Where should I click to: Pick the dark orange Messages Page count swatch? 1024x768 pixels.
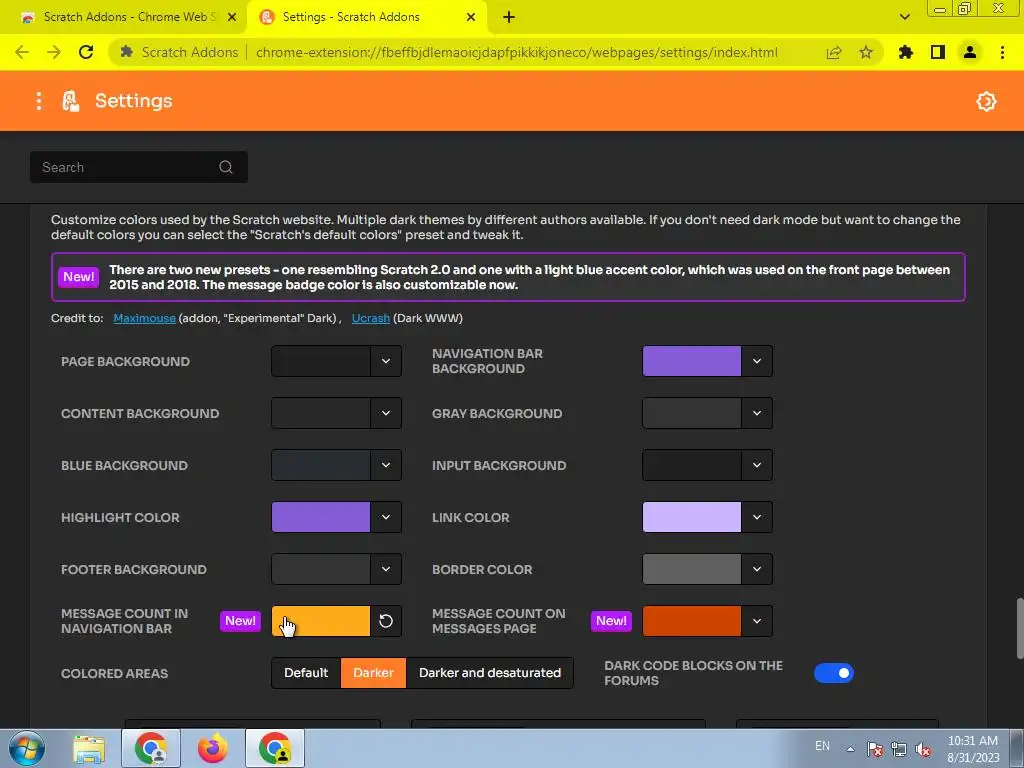[692, 621]
